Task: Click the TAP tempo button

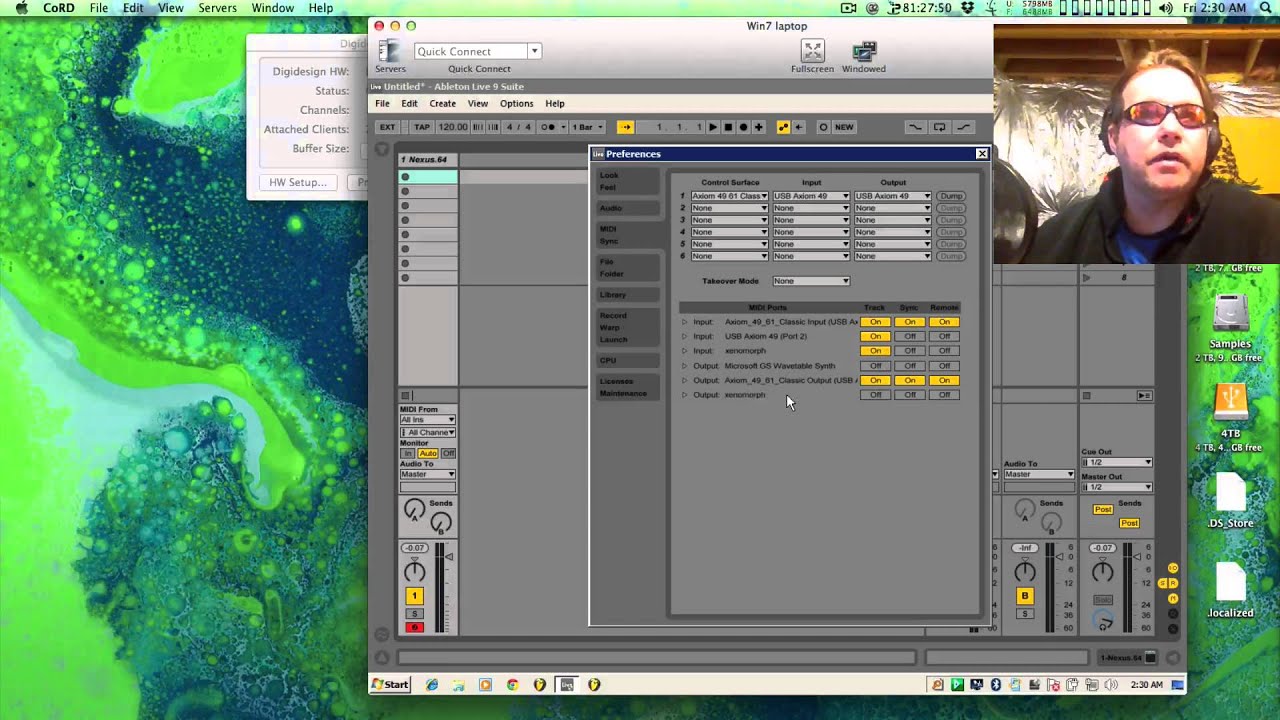Action: 422,127
